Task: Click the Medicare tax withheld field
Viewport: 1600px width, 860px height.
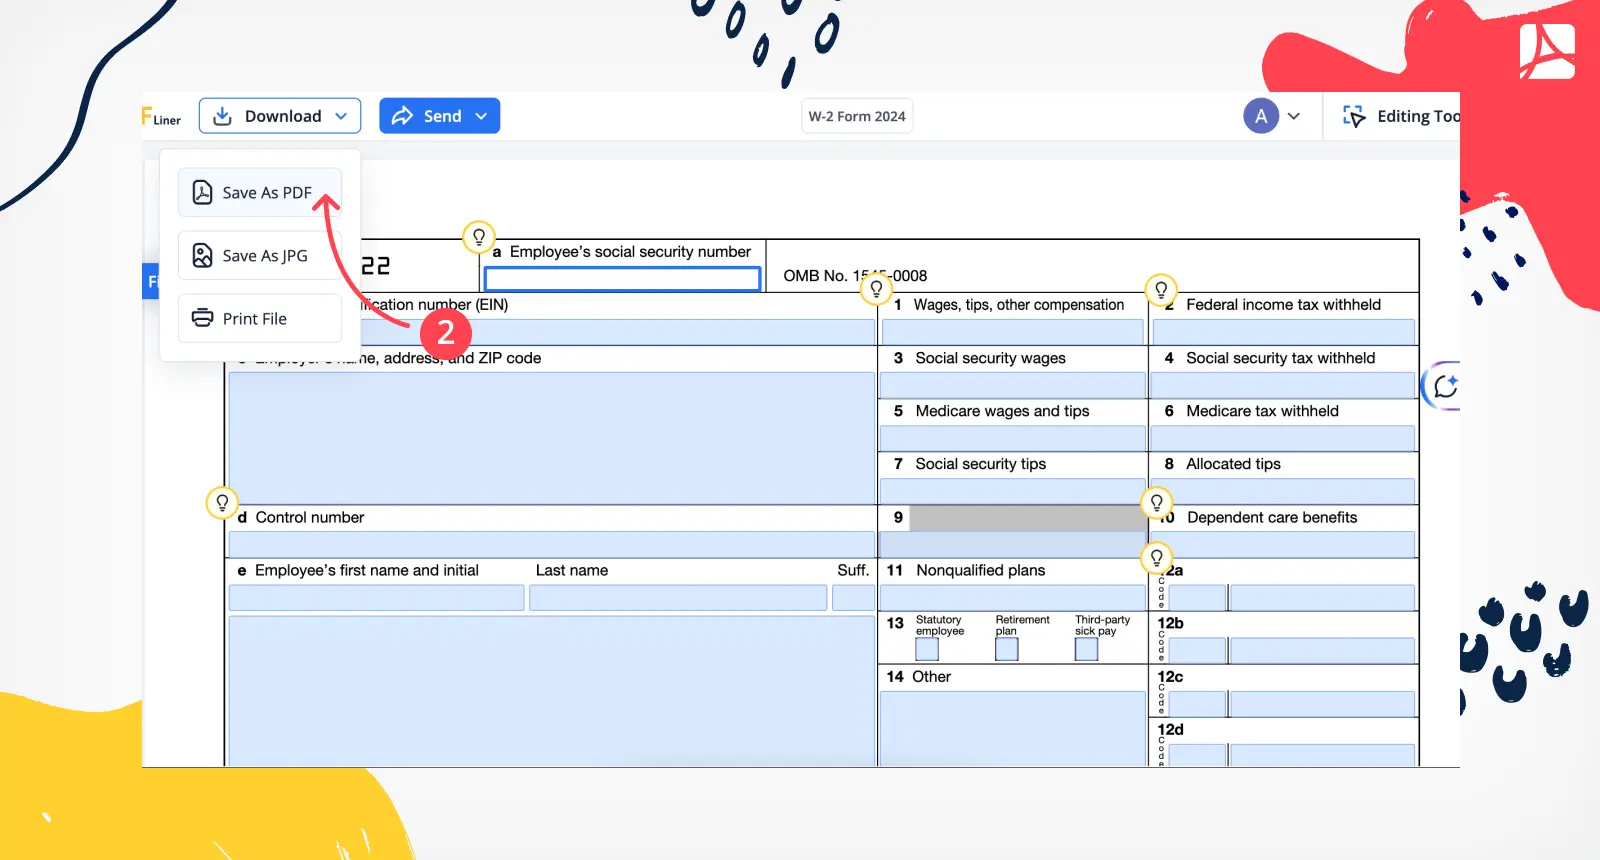Action: coord(1283,438)
